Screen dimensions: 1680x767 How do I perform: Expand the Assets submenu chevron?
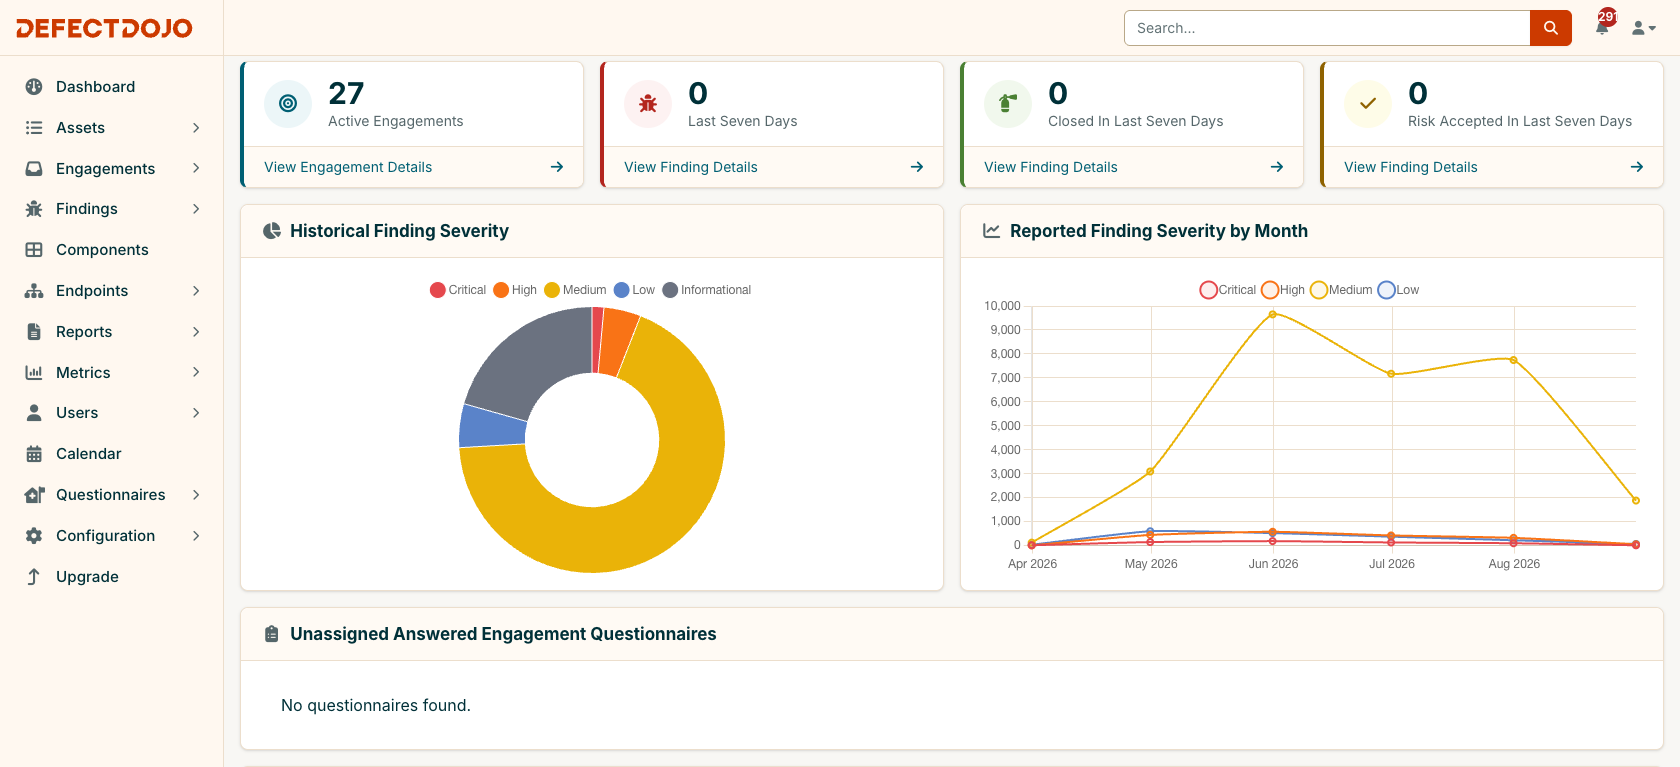[x=196, y=128]
